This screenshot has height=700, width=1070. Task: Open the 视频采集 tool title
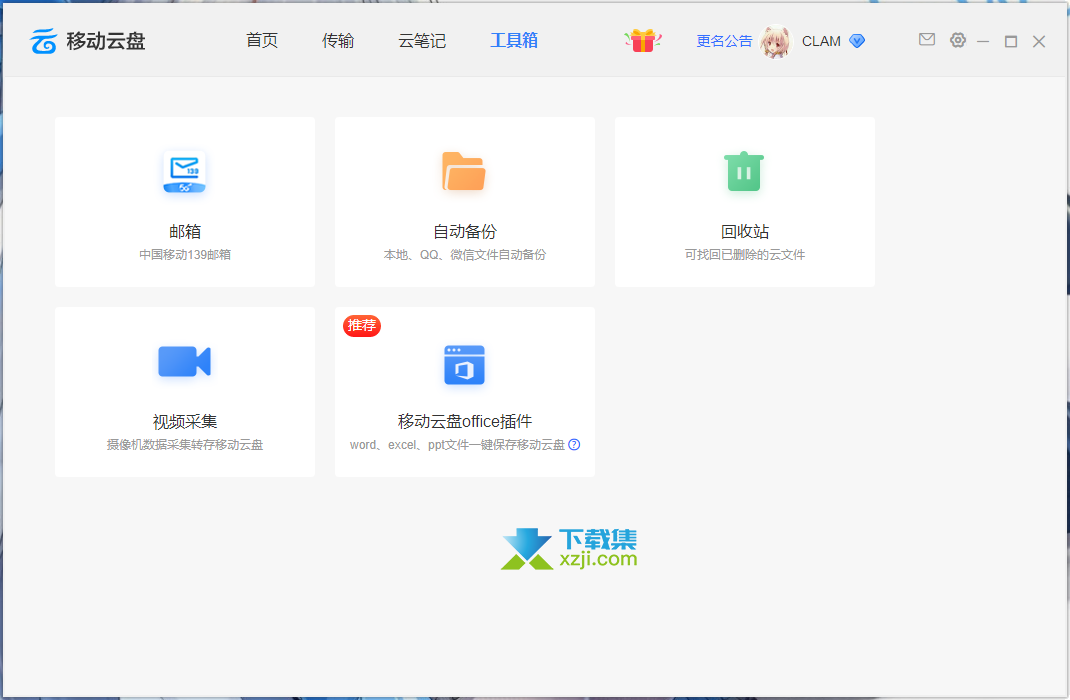point(185,422)
